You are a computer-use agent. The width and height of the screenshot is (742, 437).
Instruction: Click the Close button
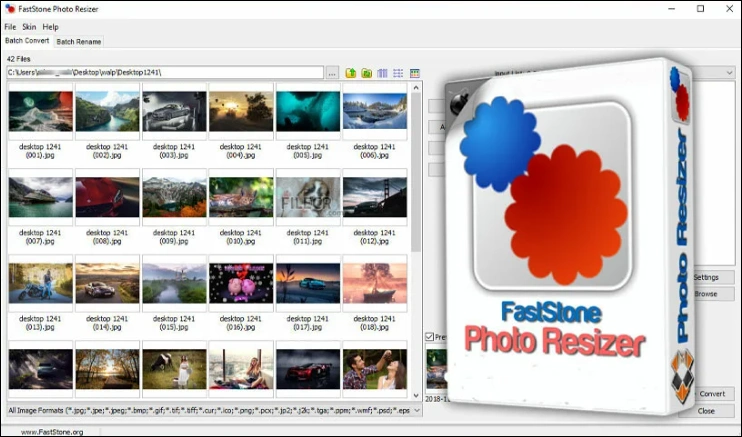click(x=706, y=410)
